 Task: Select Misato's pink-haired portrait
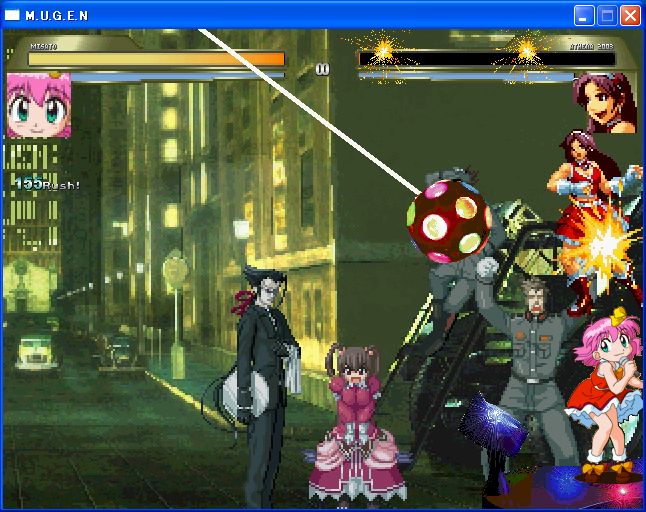39,105
